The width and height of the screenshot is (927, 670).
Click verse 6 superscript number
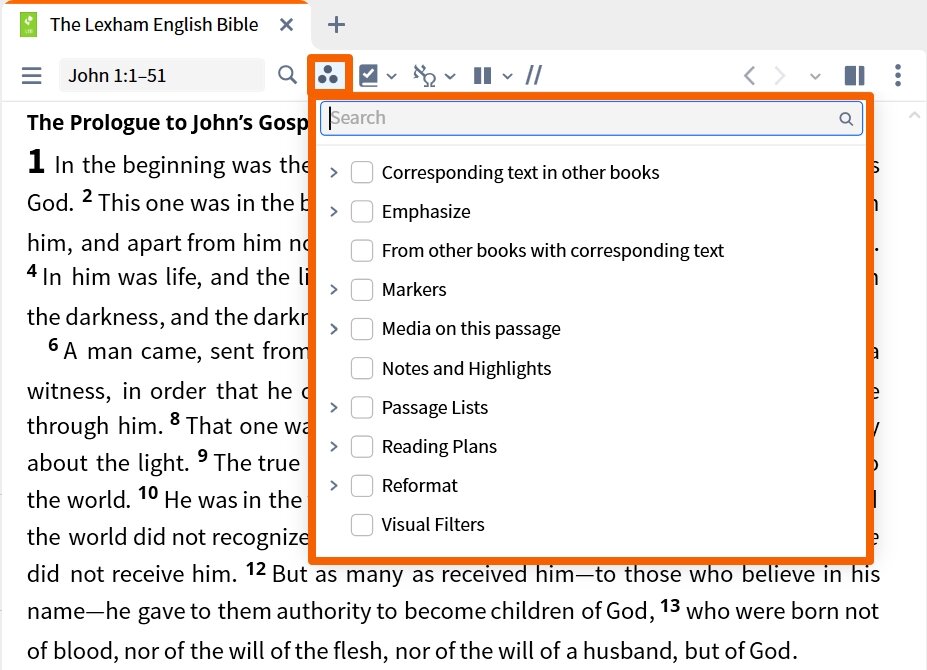click(53, 345)
